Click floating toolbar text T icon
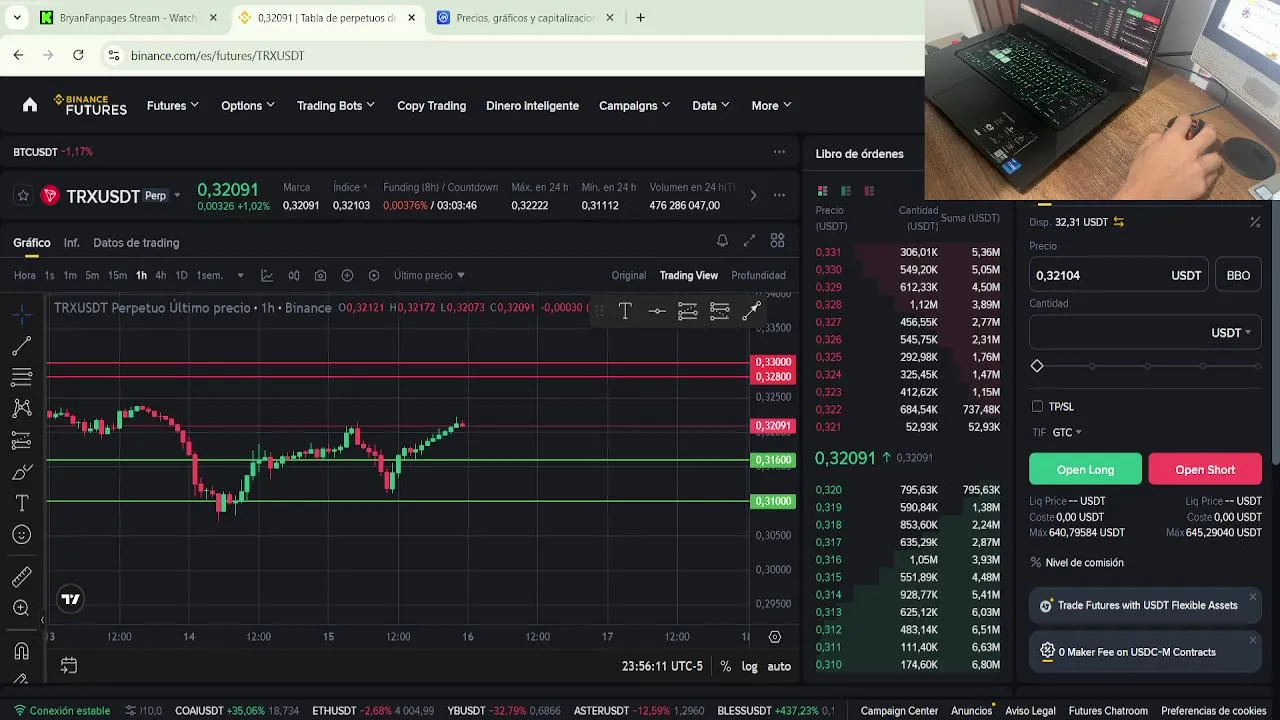This screenshot has height=720, width=1280. click(625, 311)
